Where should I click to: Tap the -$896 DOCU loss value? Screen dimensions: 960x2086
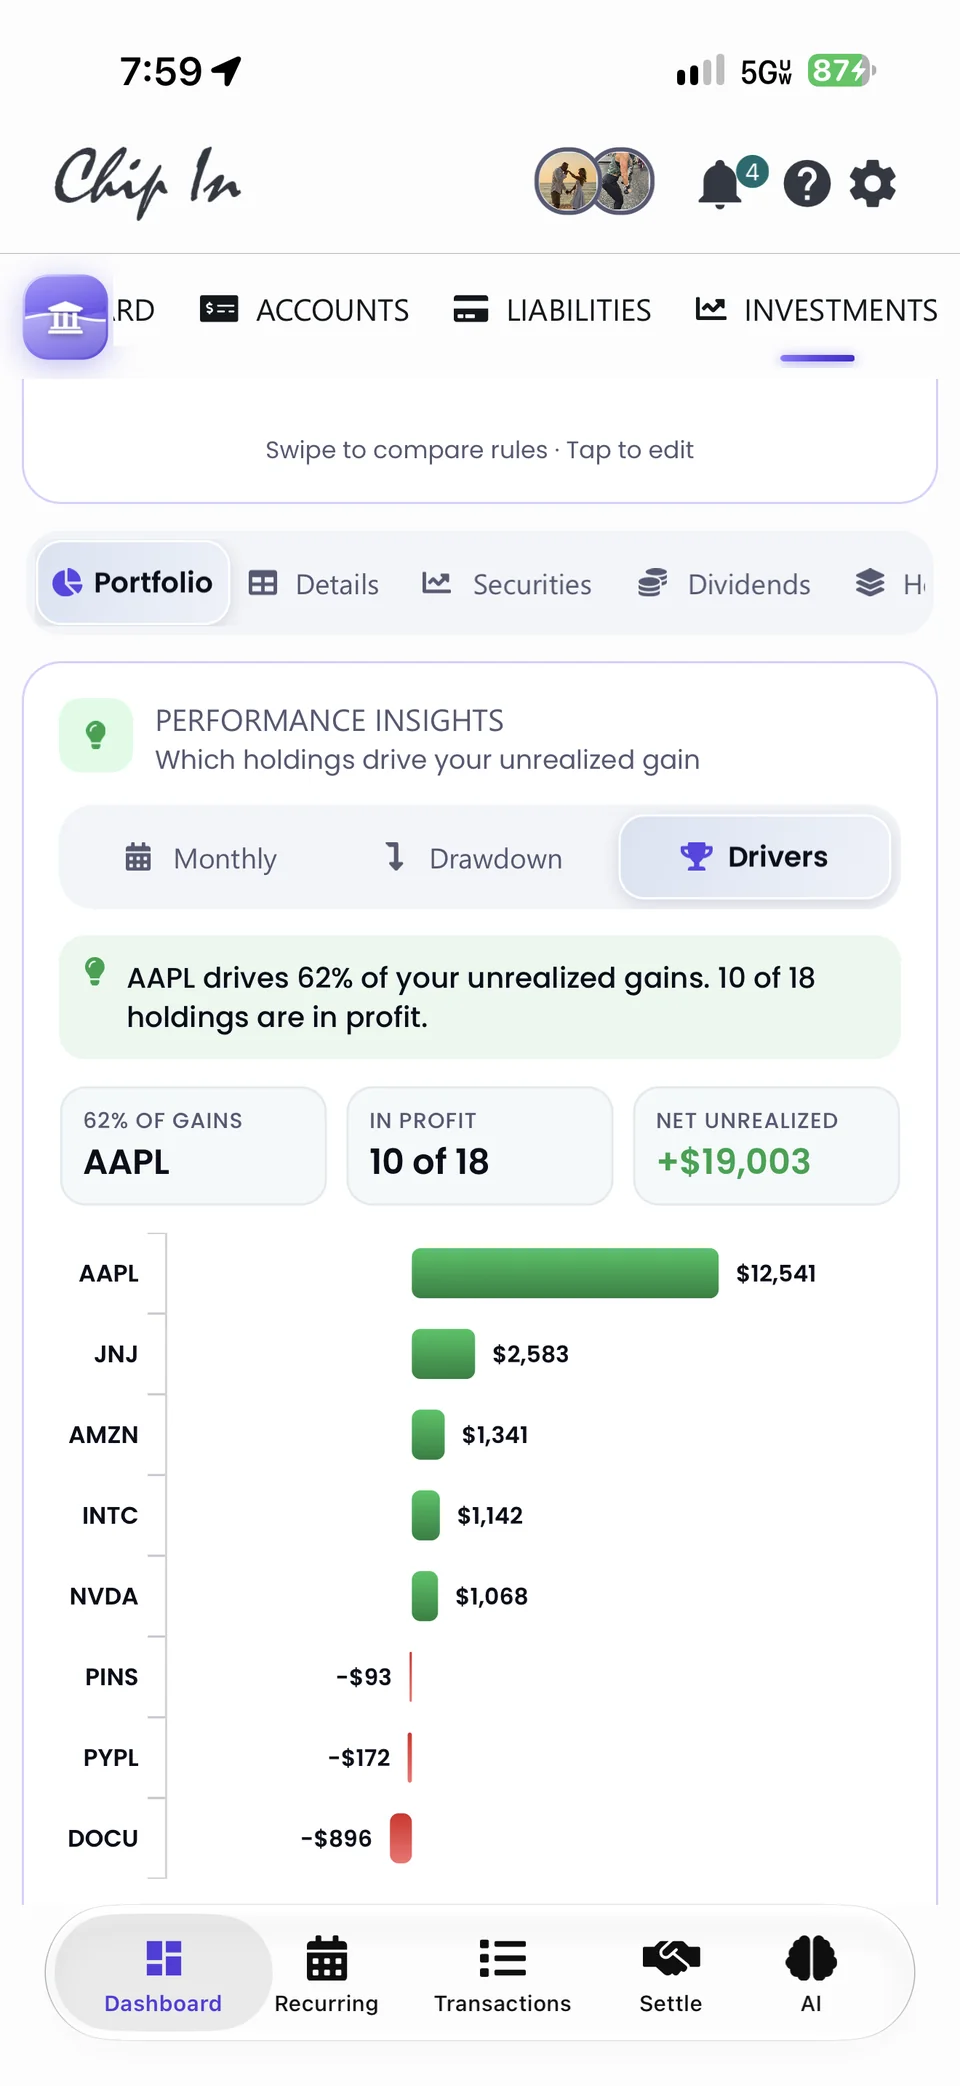pos(336,1838)
